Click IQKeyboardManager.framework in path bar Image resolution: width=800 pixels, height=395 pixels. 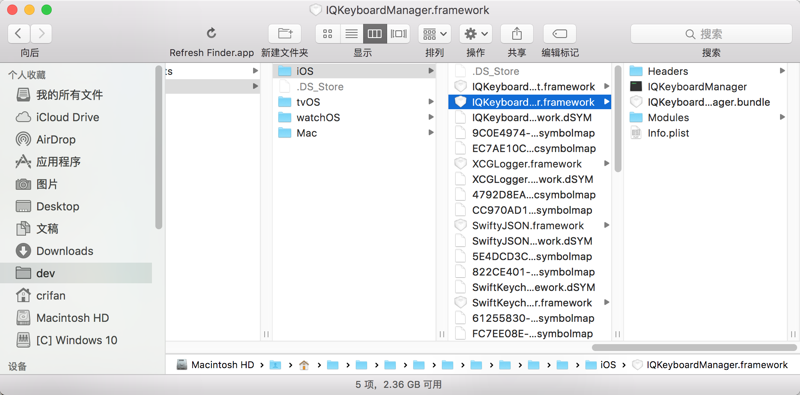click(710, 365)
